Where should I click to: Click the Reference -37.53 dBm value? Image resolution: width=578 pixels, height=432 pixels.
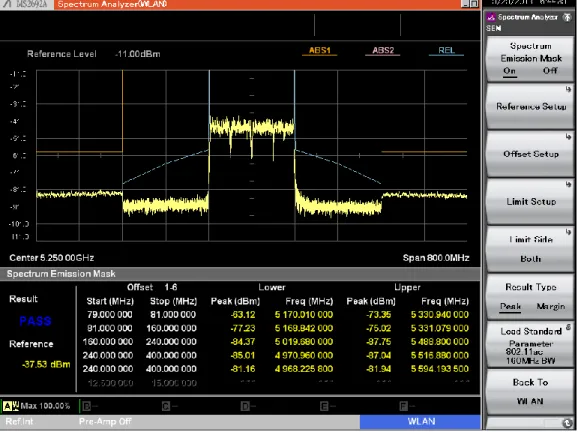pos(46,364)
